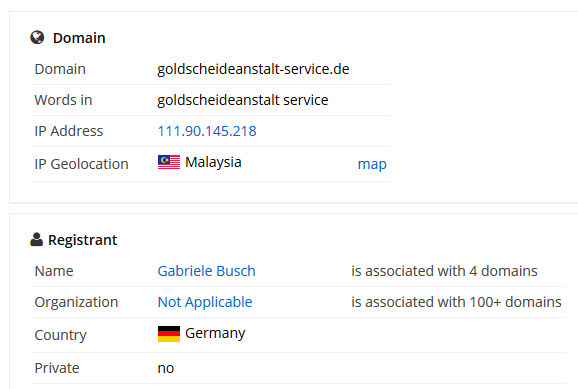Screen dimensions: 578x389
Task: Open the map link for IP geolocation
Action: [372, 164]
